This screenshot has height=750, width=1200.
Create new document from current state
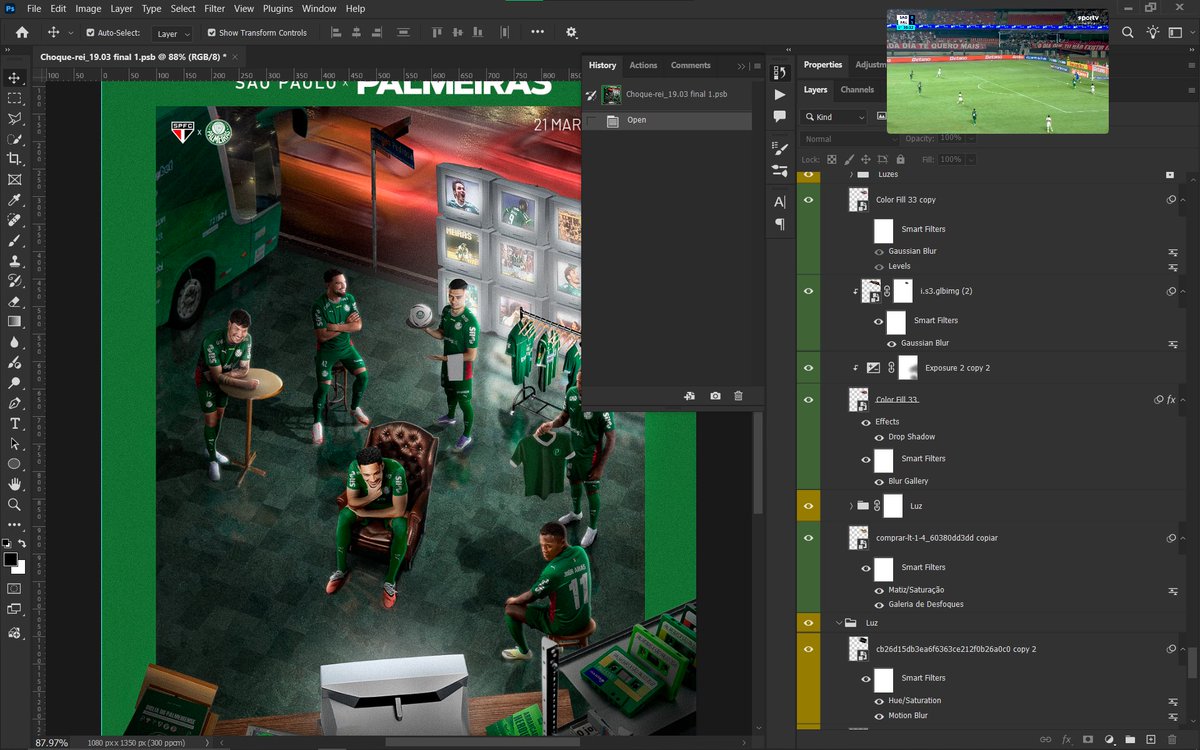(690, 396)
